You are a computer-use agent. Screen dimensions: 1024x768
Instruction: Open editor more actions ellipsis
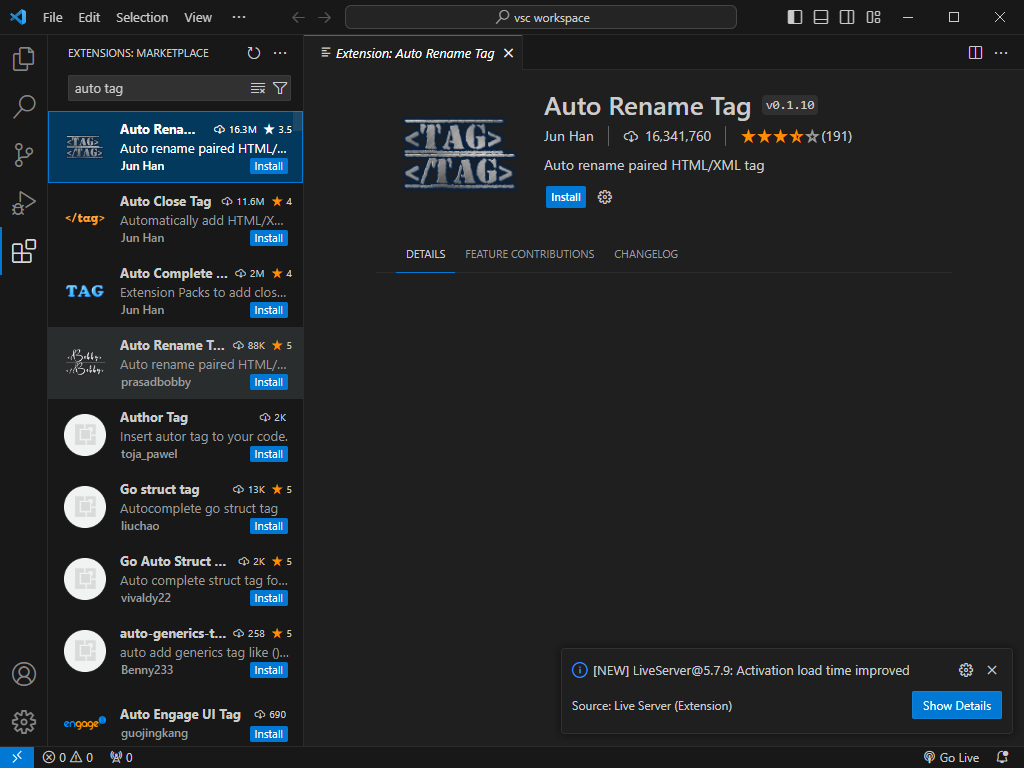[1001, 53]
